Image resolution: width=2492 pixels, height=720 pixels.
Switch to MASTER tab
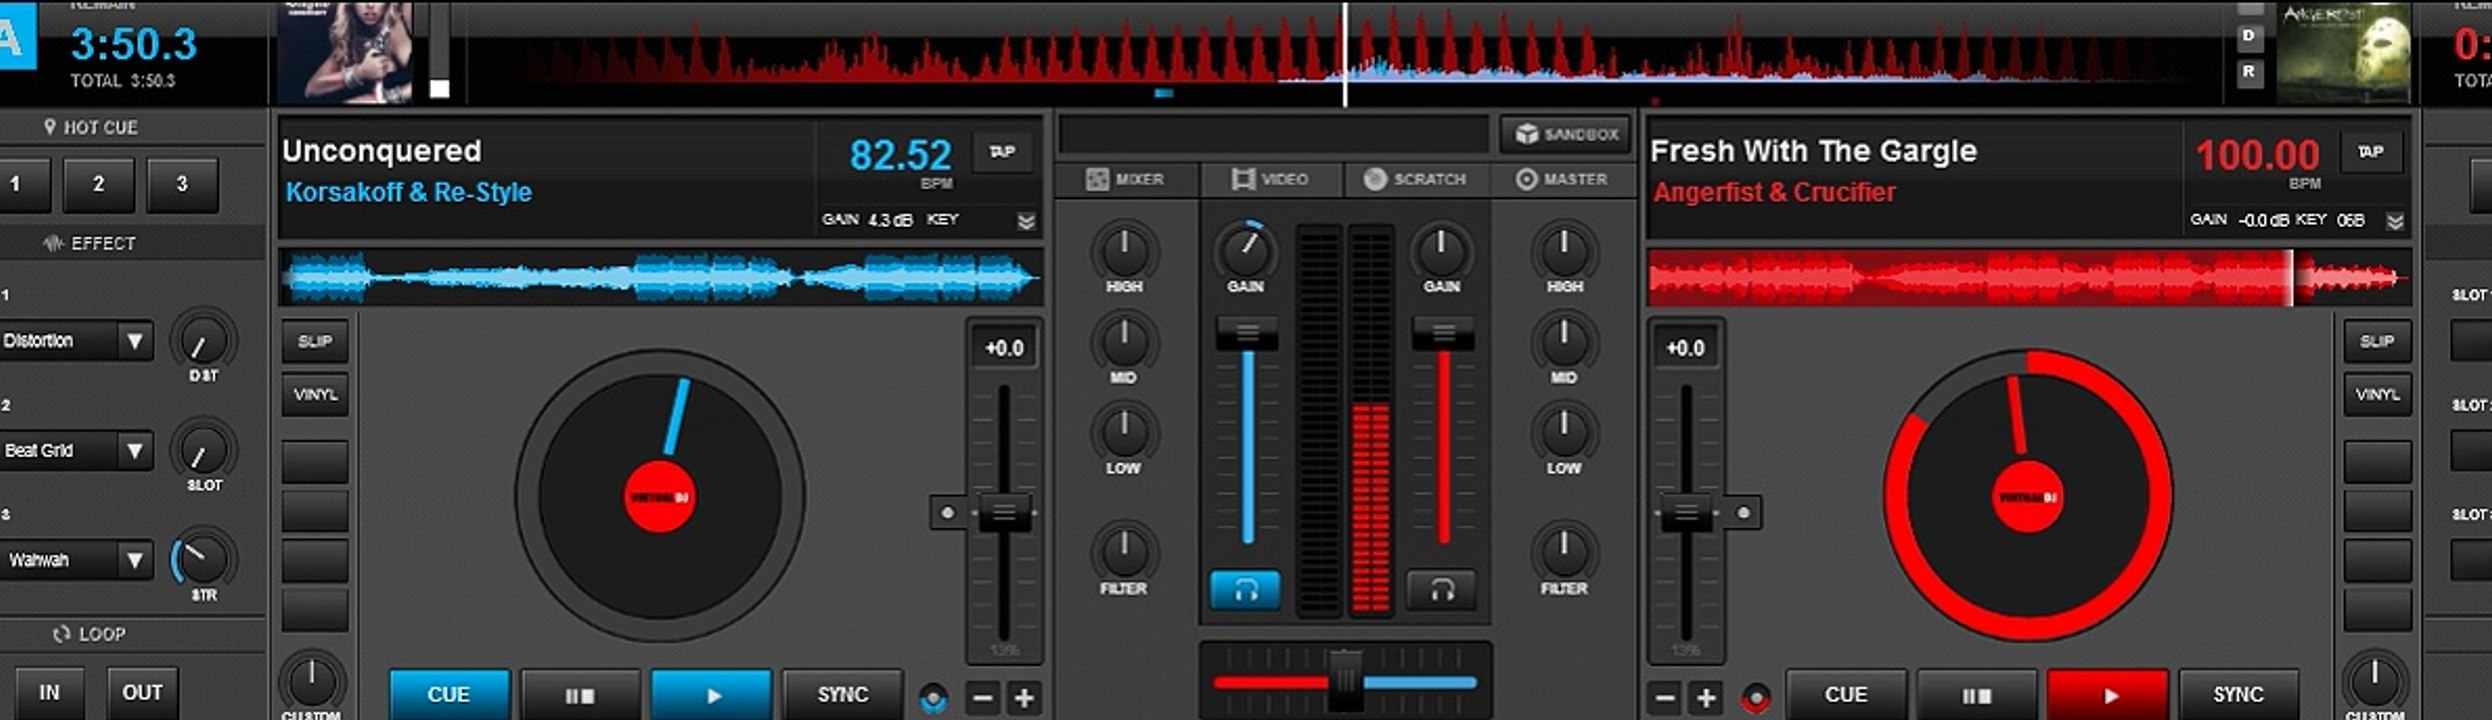pyautogui.click(x=1562, y=179)
